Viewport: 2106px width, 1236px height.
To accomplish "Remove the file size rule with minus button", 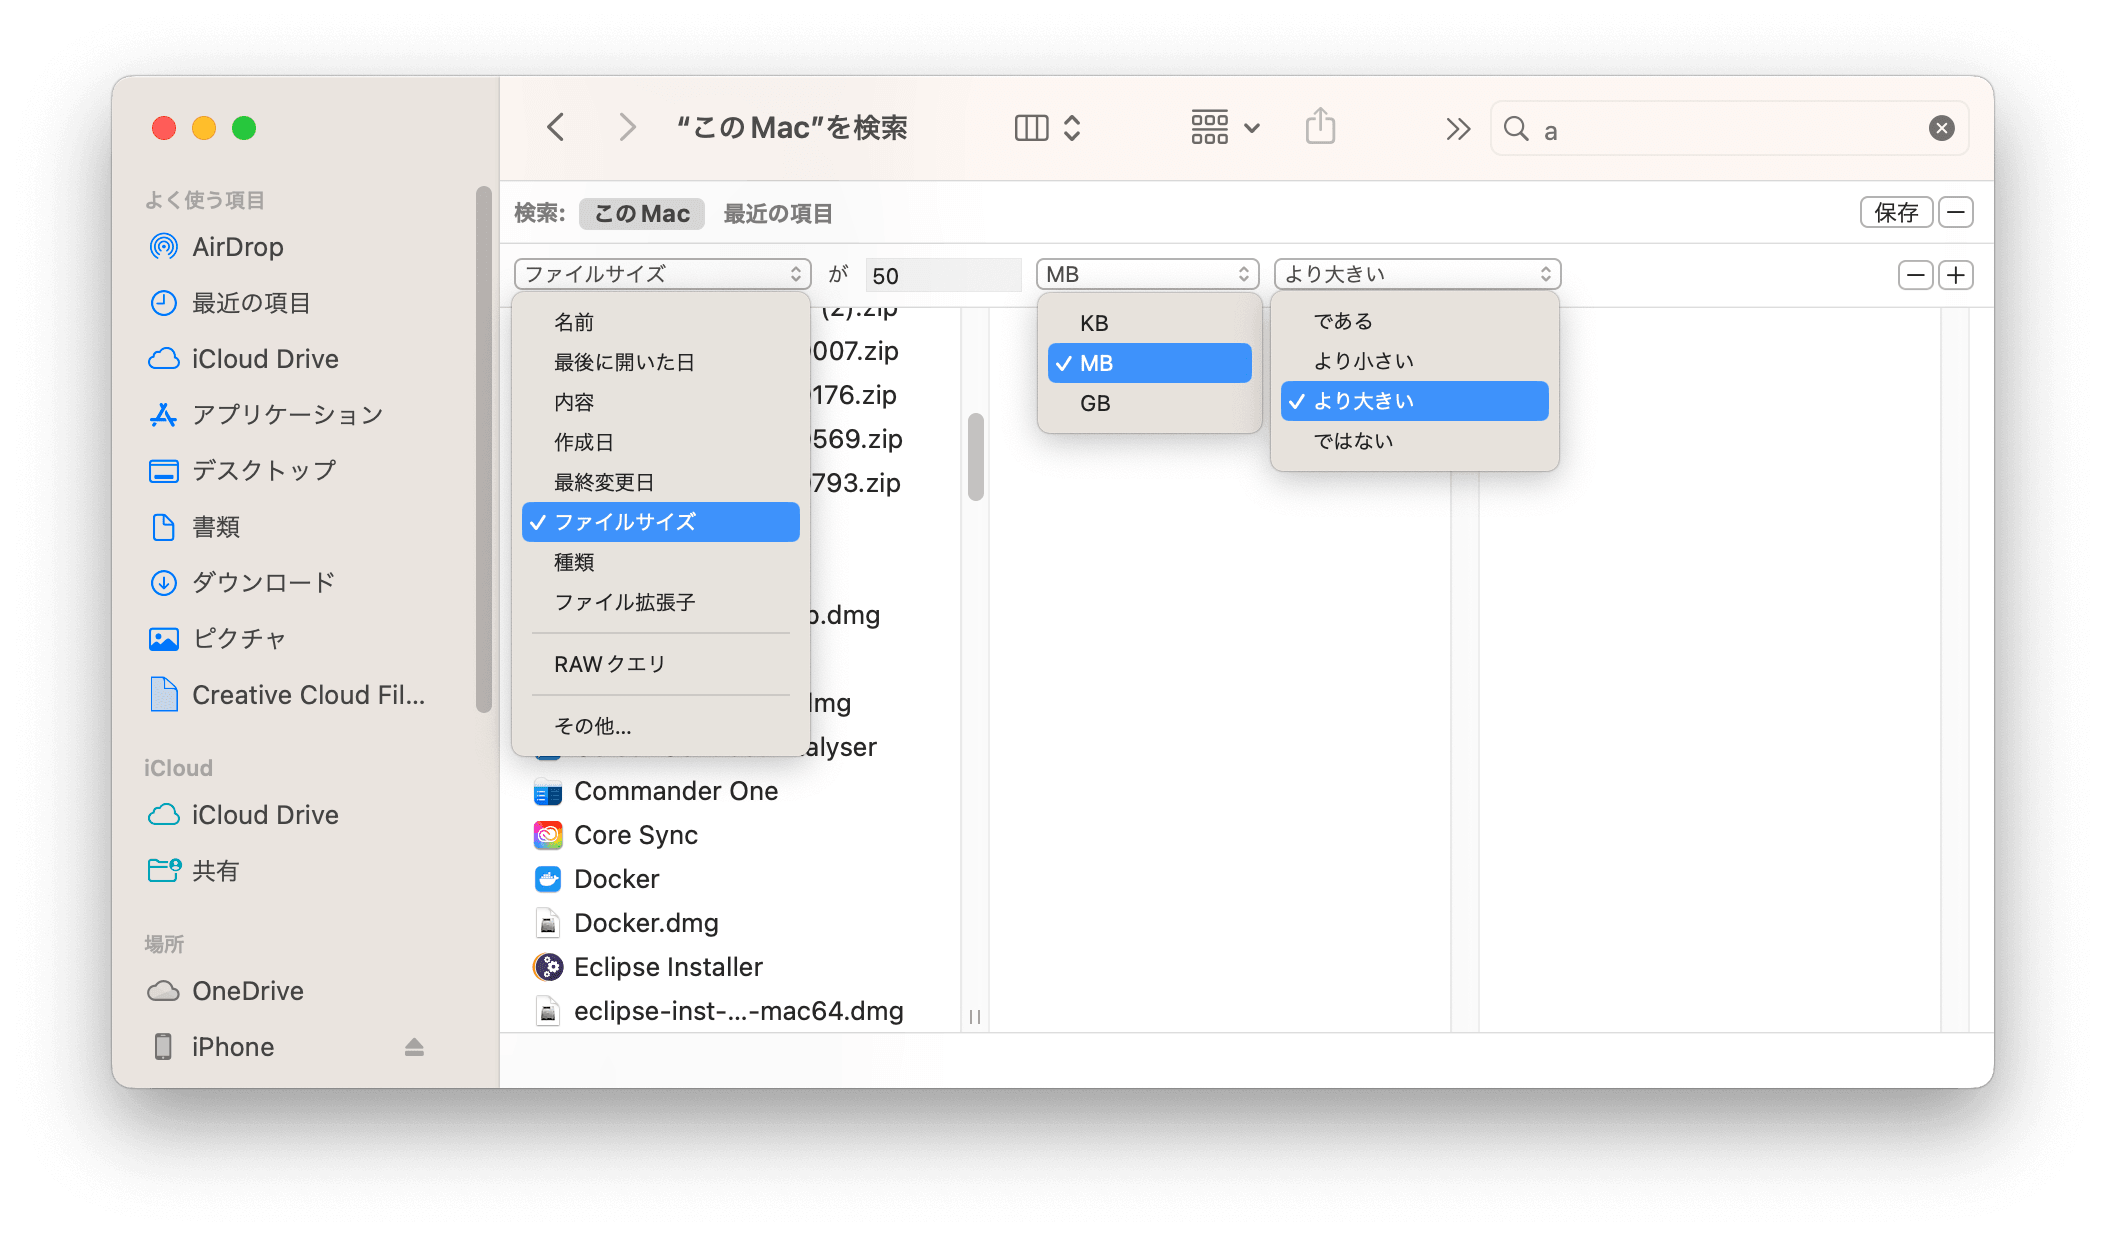I will (1915, 275).
